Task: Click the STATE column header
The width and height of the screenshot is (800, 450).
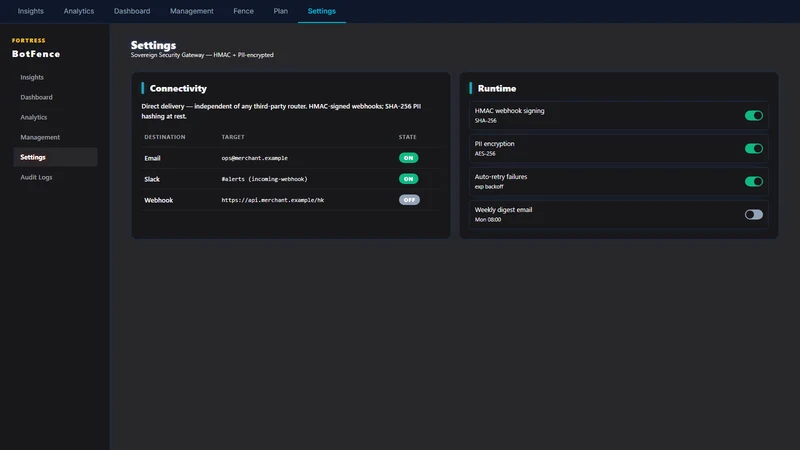Action: 407,137
